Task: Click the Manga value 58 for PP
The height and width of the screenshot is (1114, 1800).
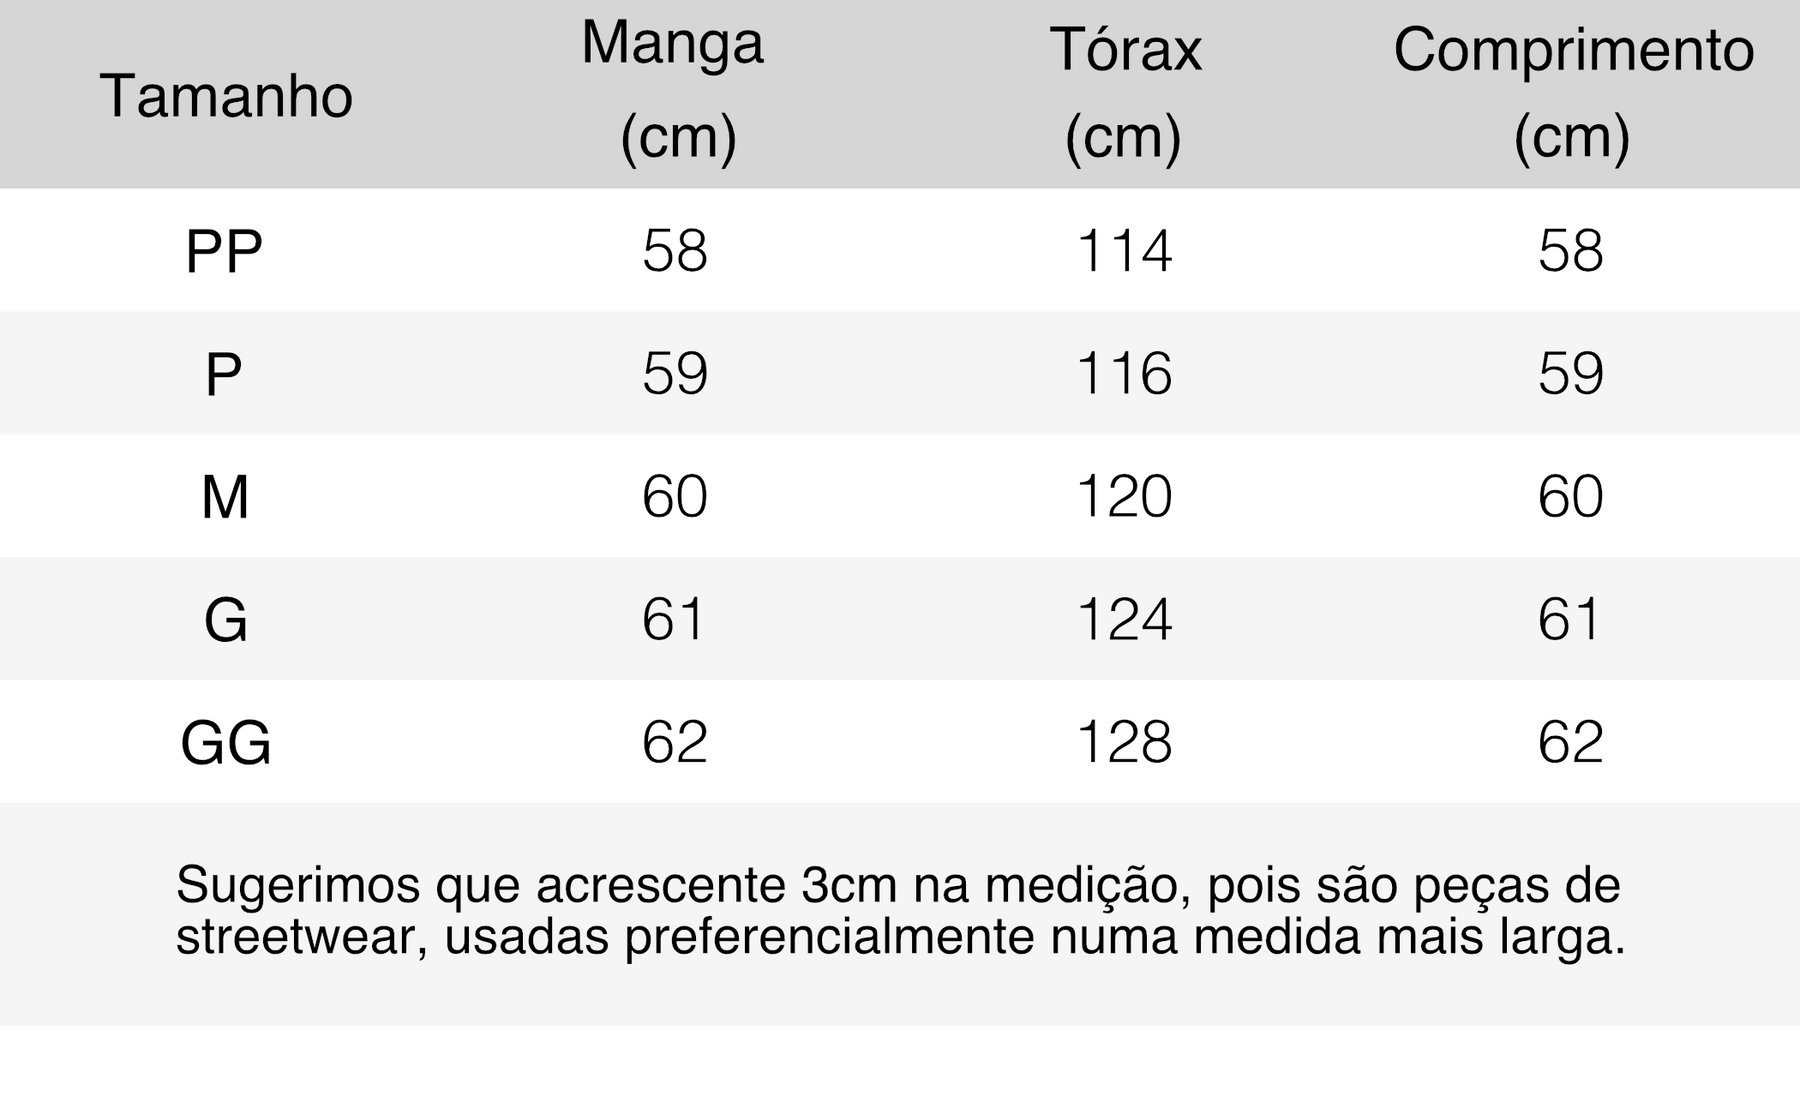Action: (x=675, y=250)
